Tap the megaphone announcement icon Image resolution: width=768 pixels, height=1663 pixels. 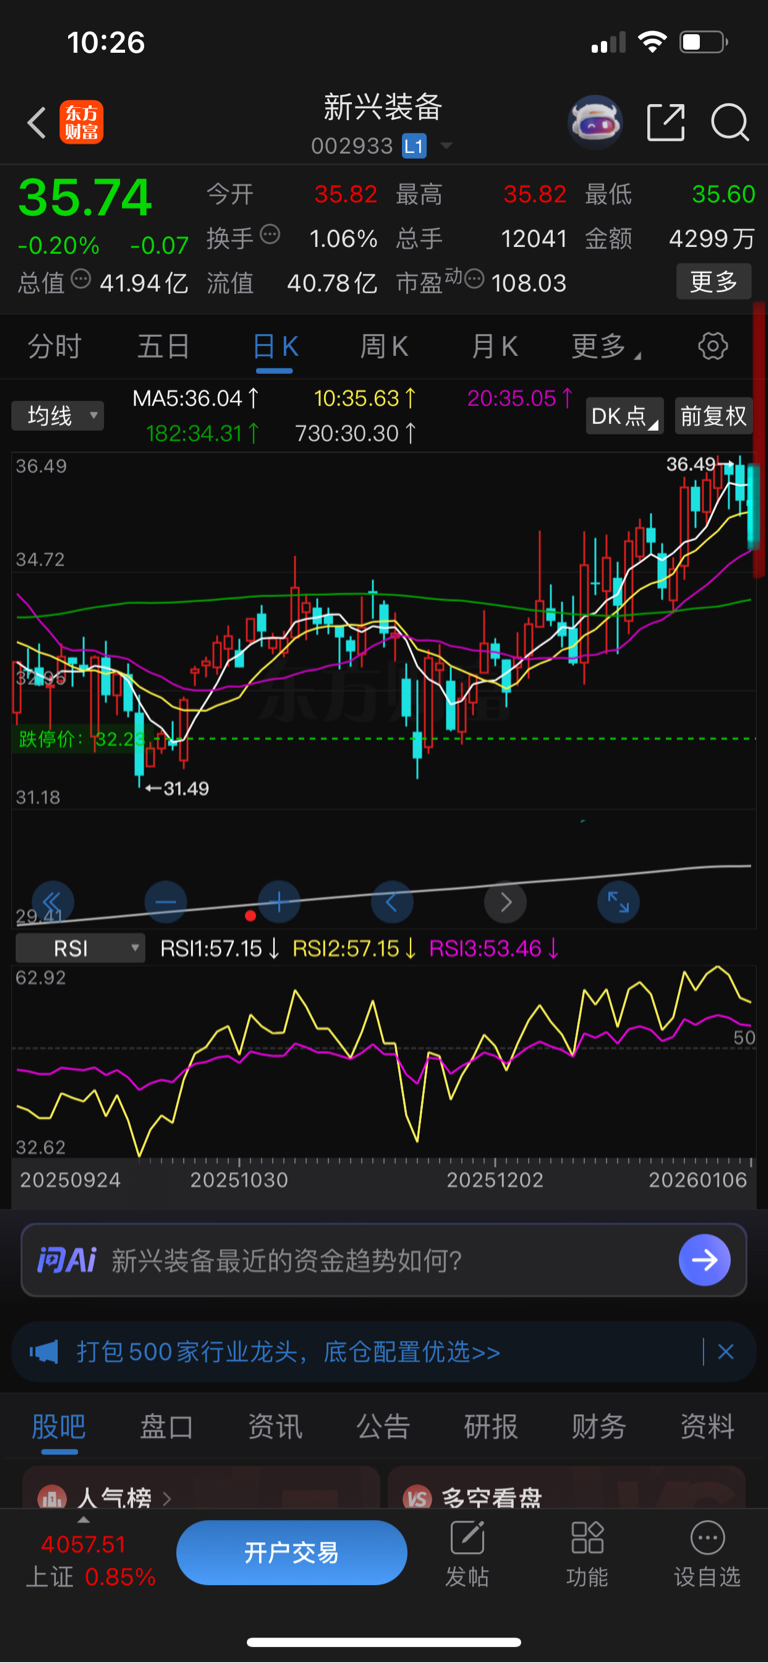pos(44,1352)
